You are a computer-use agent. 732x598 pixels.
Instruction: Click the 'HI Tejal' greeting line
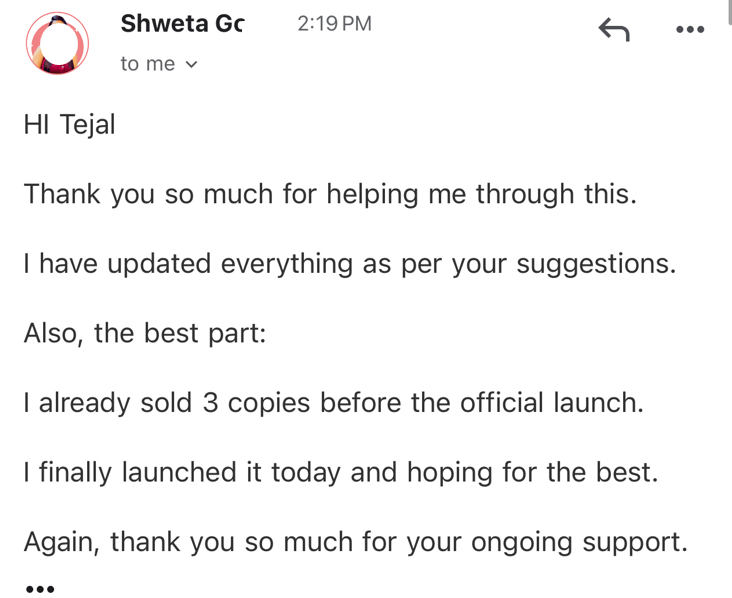(70, 125)
